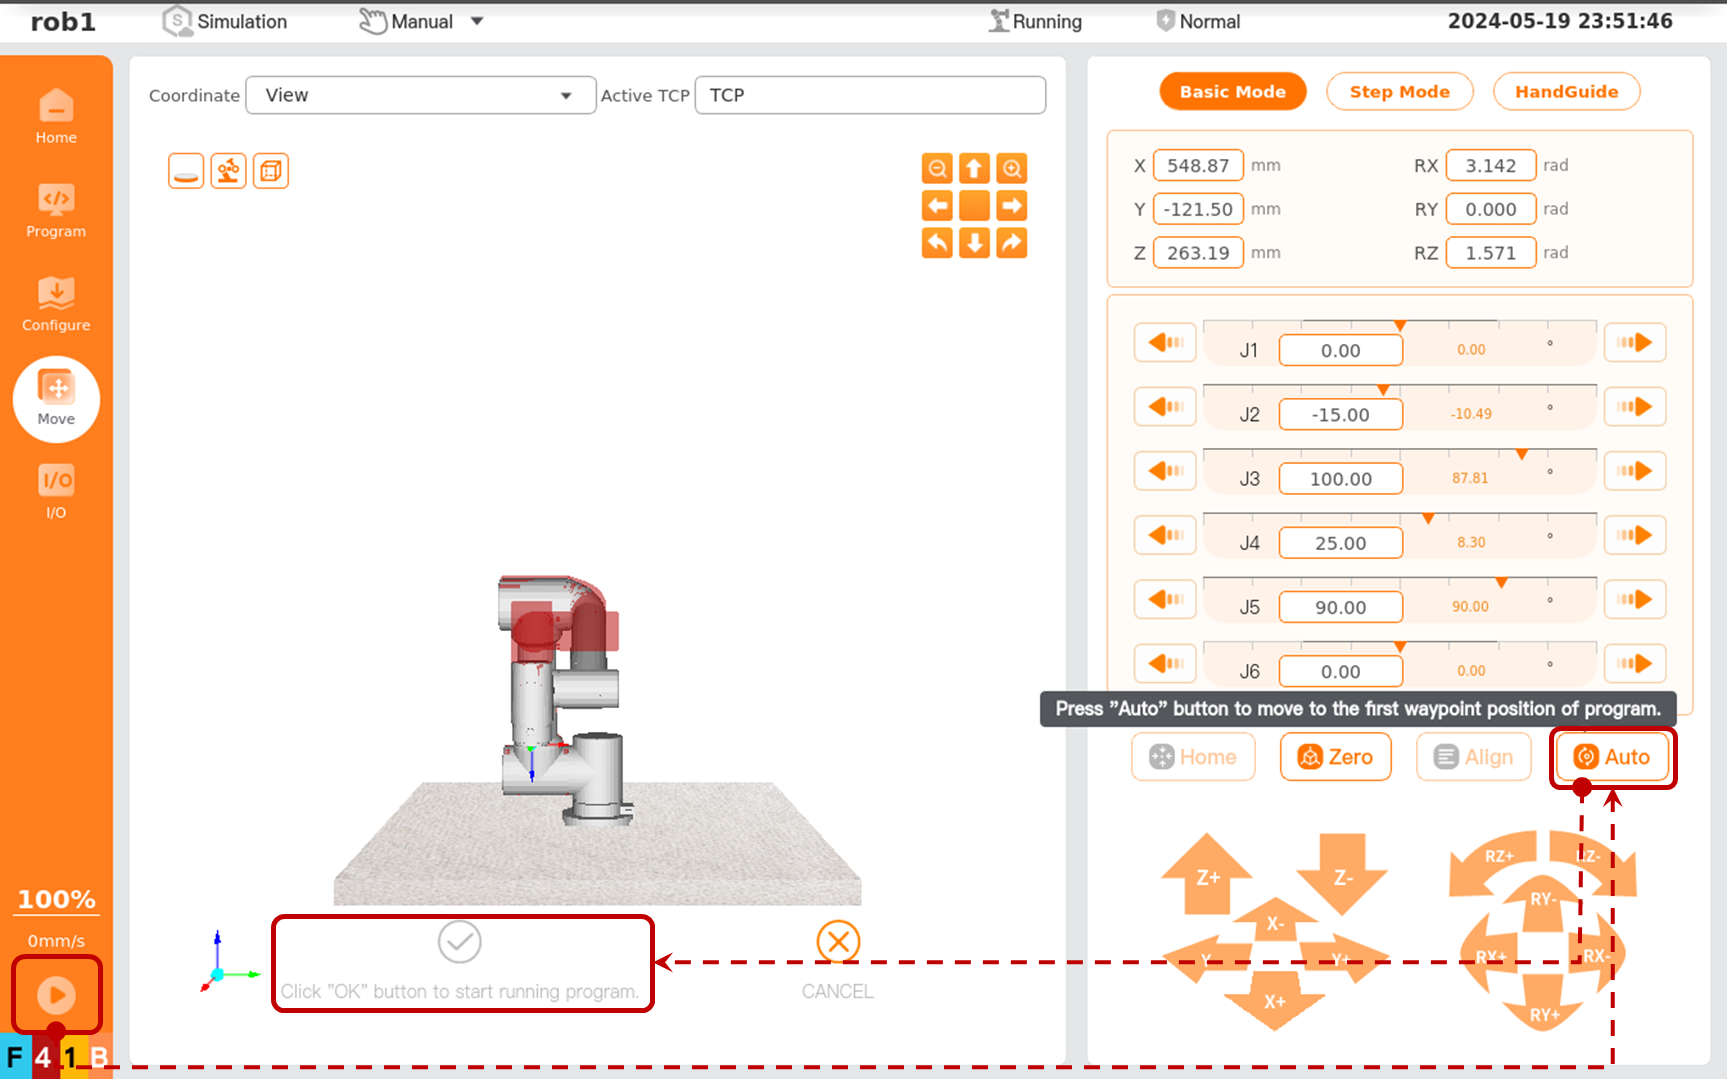Click the zoom out view icon
Screen dimensions: 1727x1080
coord(937,169)
